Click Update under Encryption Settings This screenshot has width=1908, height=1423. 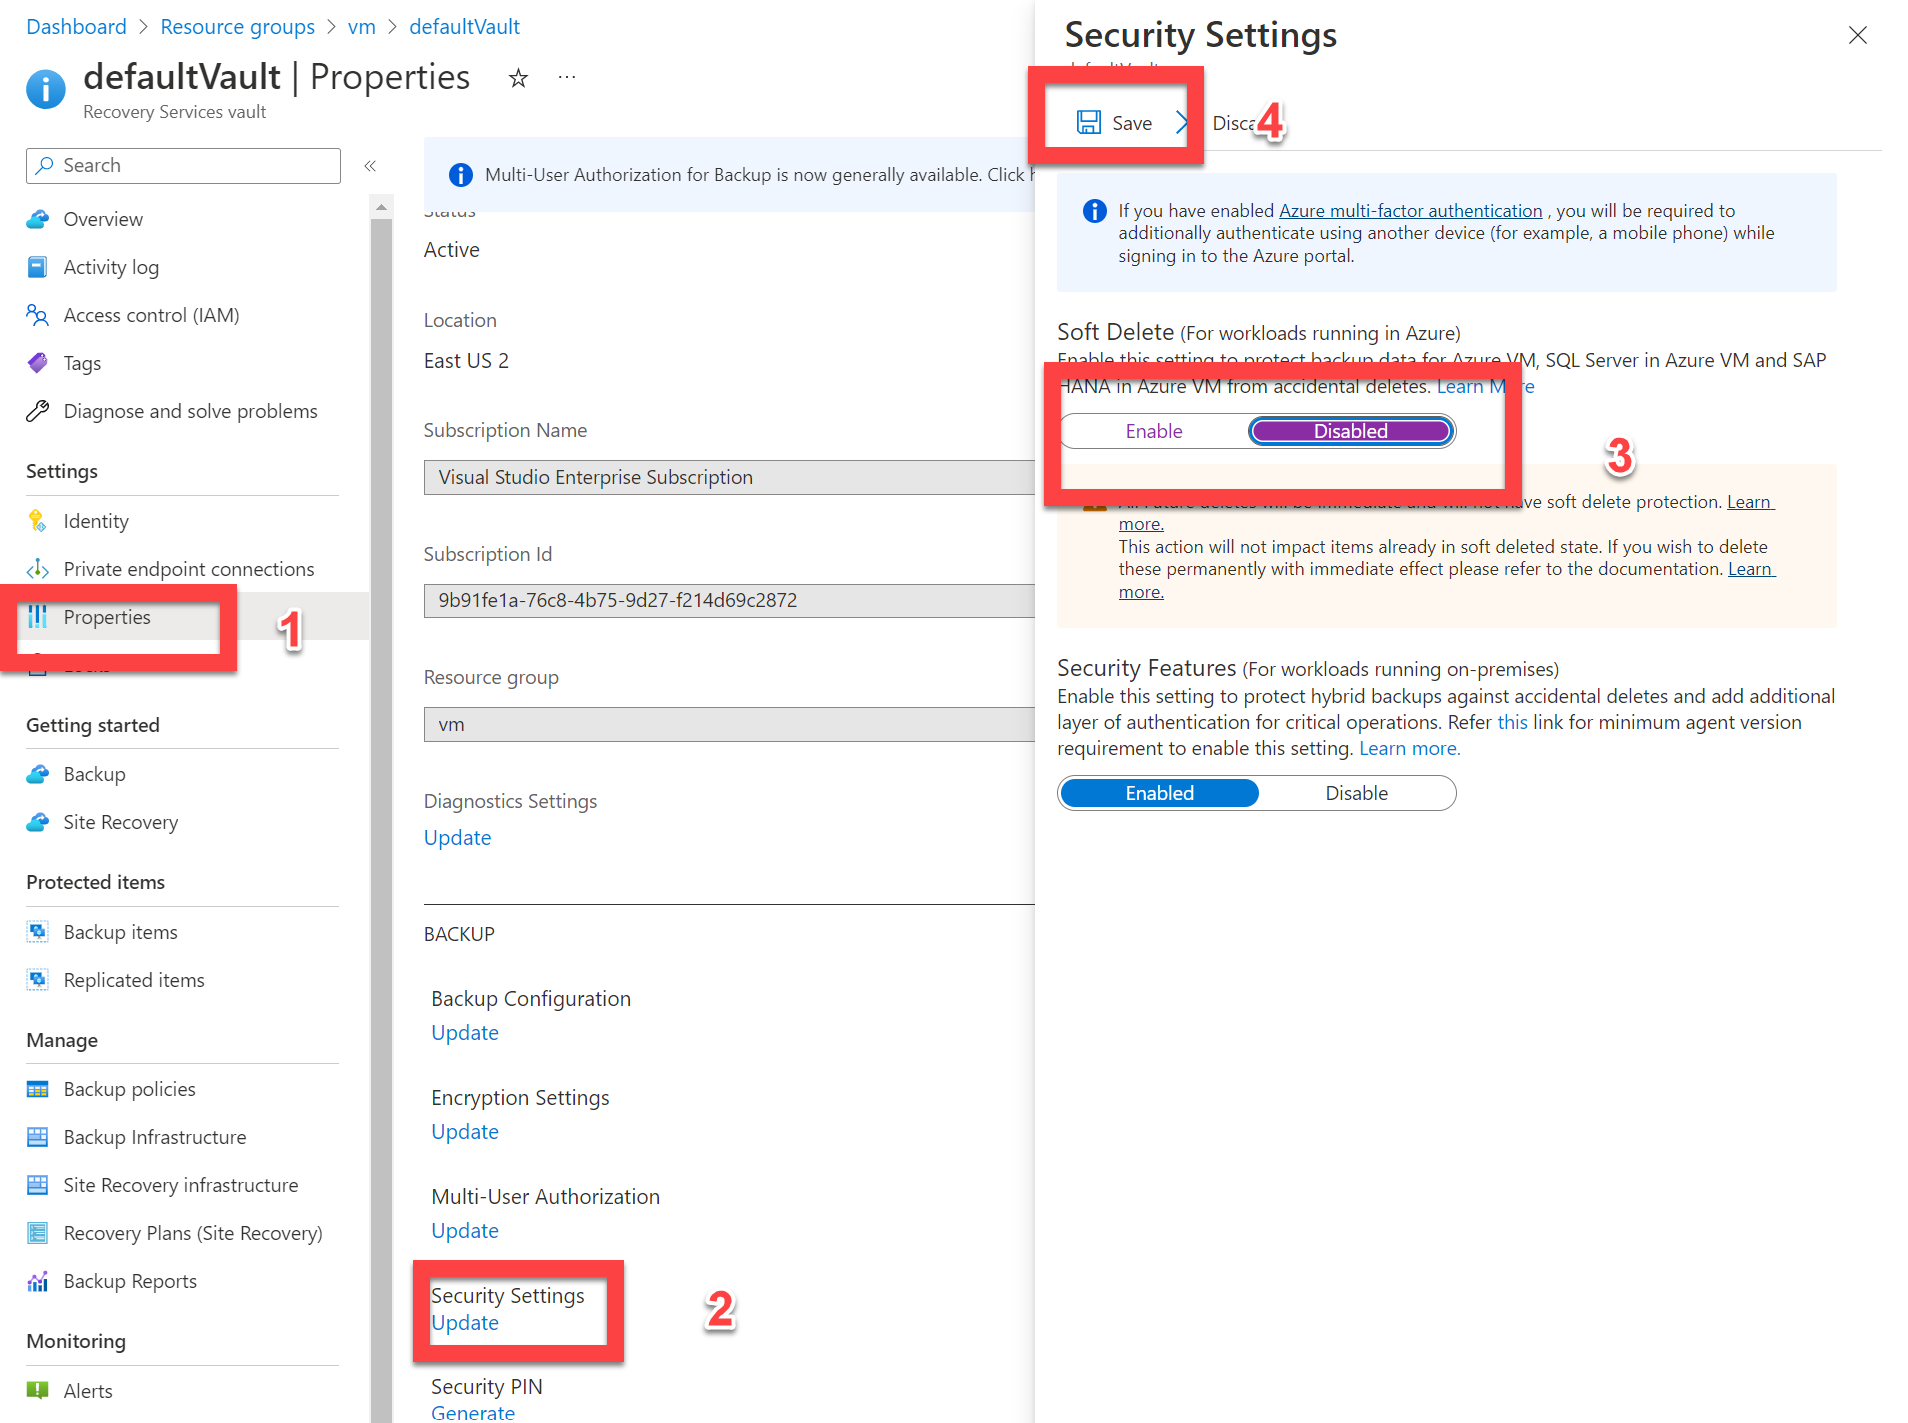465,1132
